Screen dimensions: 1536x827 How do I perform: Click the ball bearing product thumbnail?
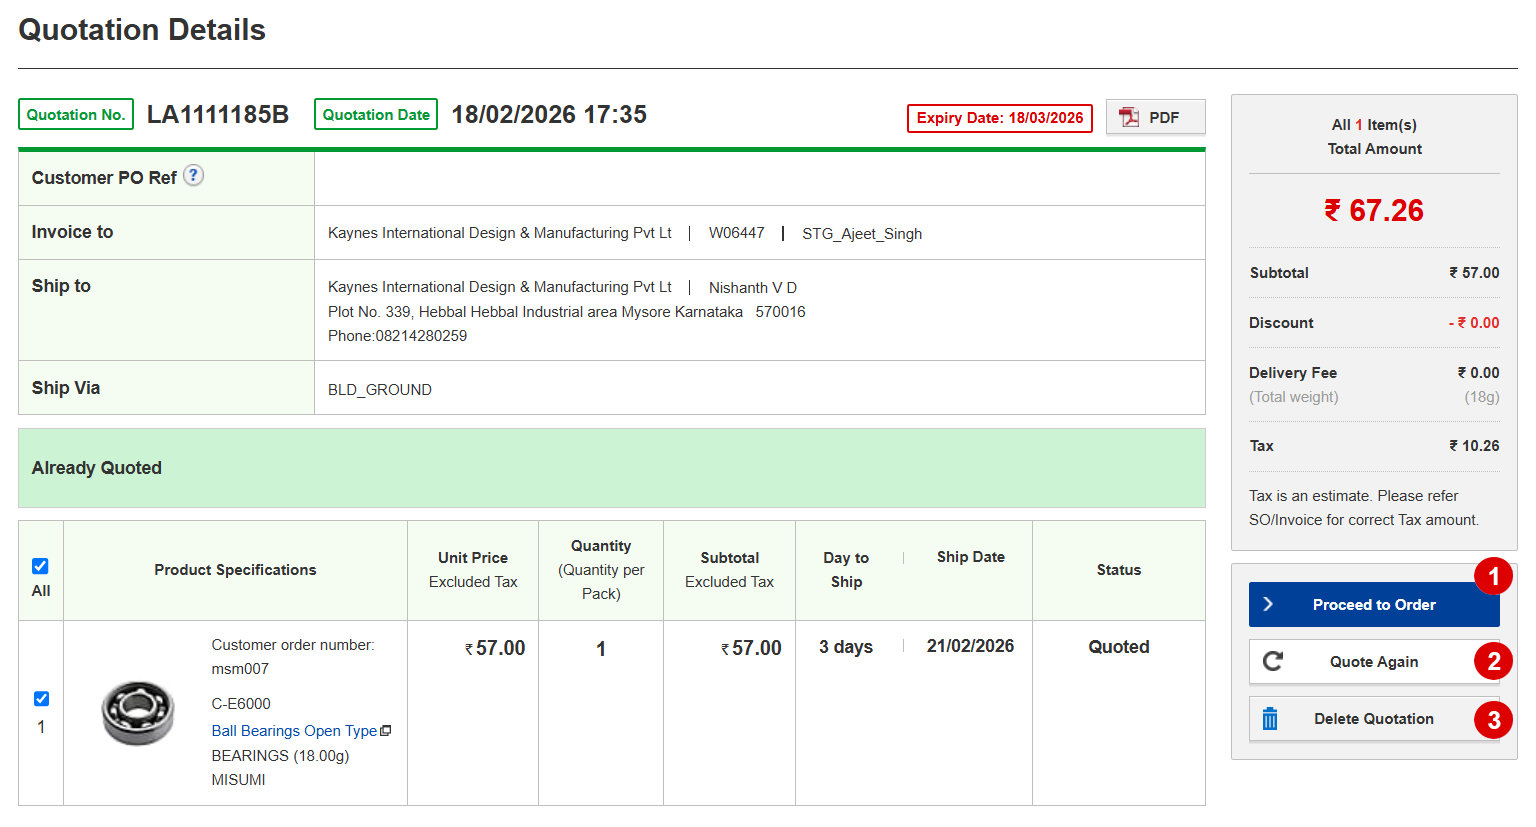click(x=138, y=713)
